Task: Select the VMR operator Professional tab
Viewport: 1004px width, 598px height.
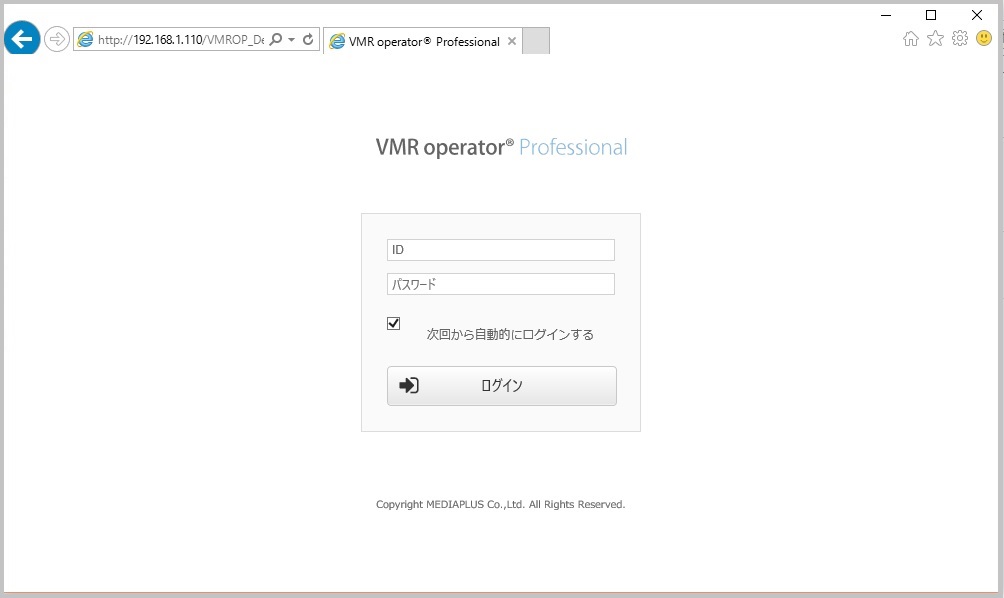Action: [x=423, y=42]
